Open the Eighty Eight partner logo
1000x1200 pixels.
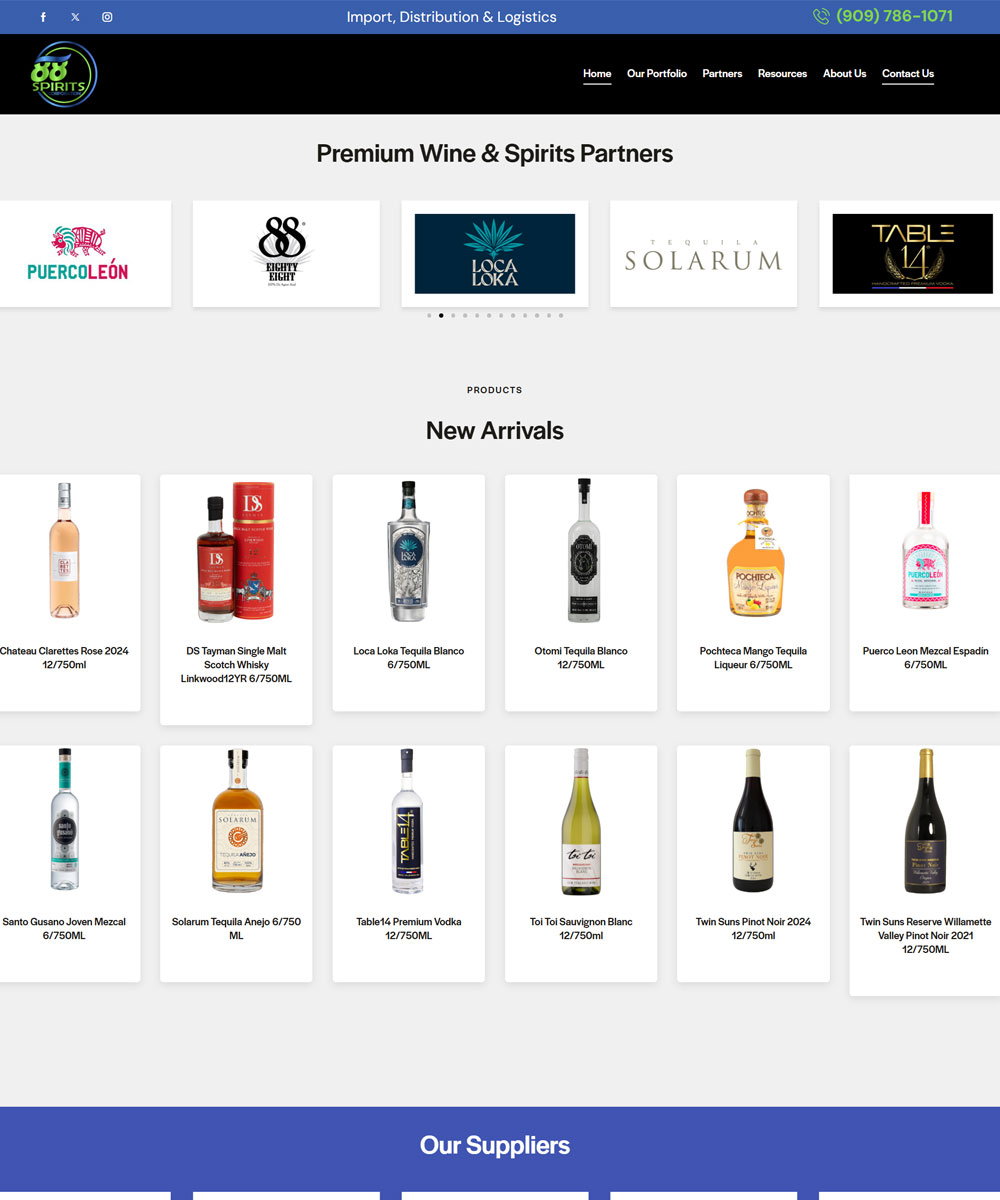click(286, 254)
